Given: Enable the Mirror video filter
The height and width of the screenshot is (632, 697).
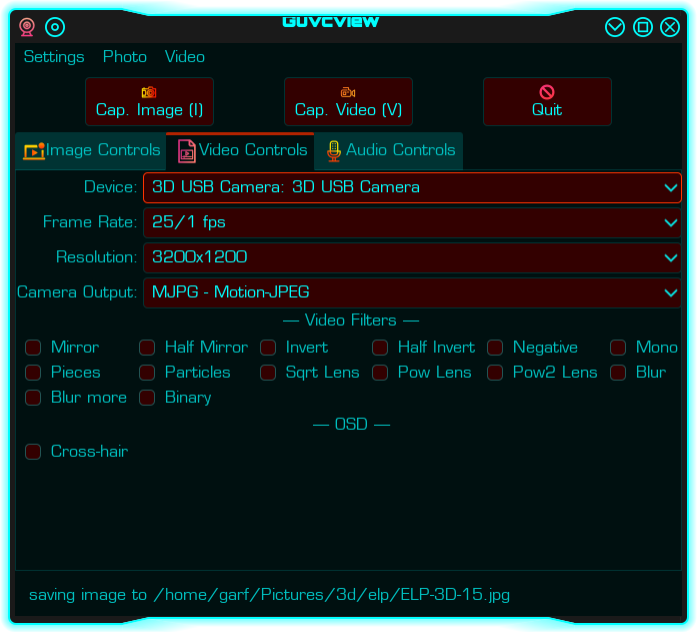Looking at the screenshot, I should [x=33, y=348].
